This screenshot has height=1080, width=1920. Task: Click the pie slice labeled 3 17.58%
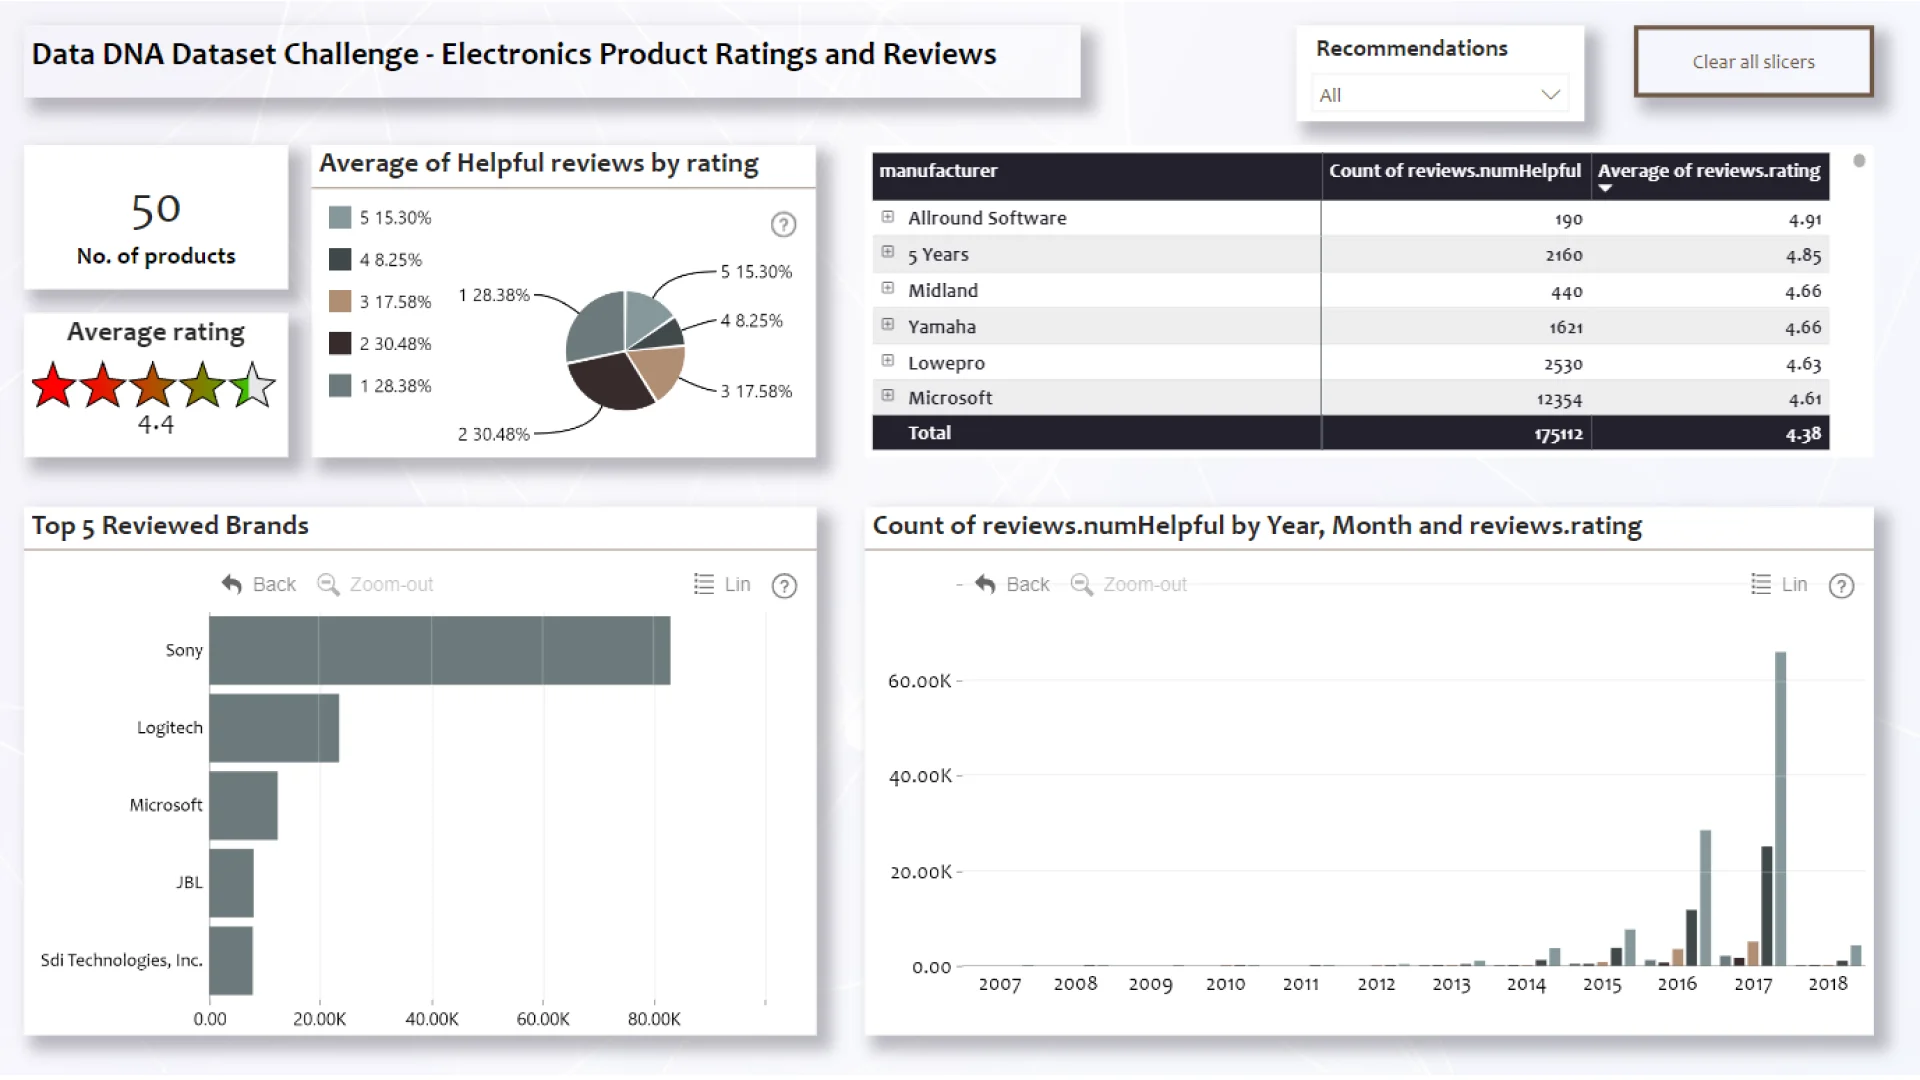coord(660,371)
